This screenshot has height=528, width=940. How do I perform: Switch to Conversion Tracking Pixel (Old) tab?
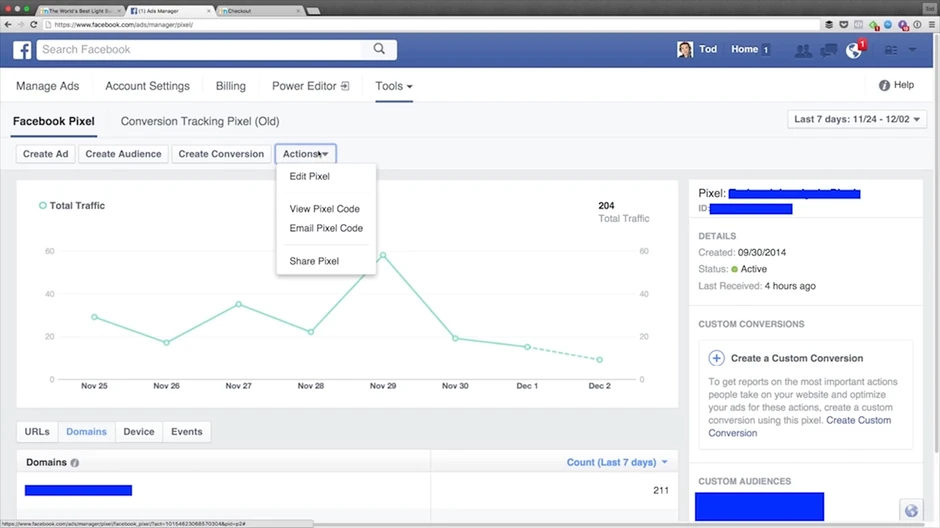(x=200, y=122)
